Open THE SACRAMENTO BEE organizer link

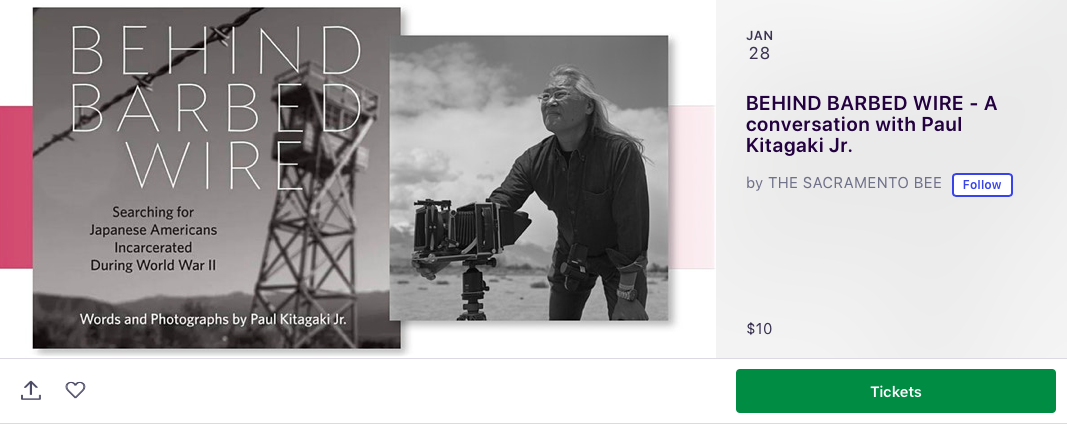pyautogui.click(x=855, y=183)
